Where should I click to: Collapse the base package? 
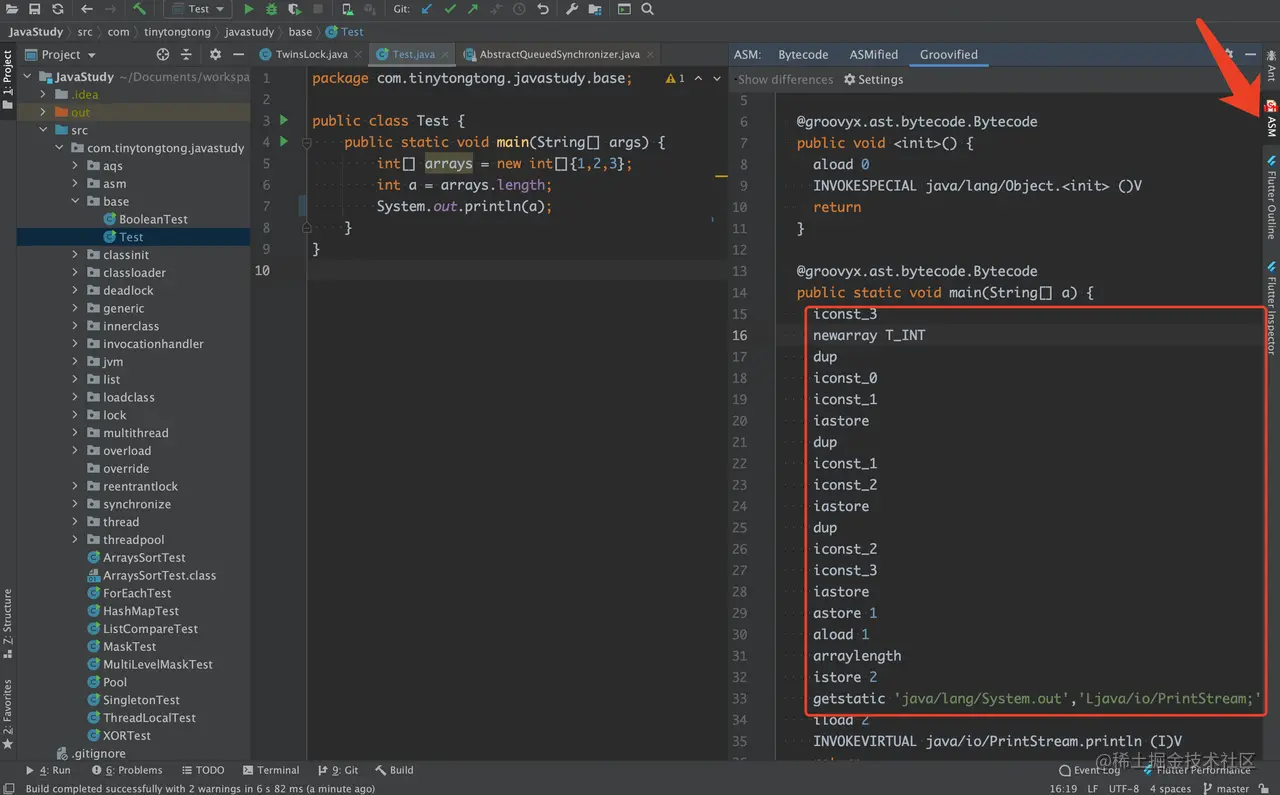76,202
